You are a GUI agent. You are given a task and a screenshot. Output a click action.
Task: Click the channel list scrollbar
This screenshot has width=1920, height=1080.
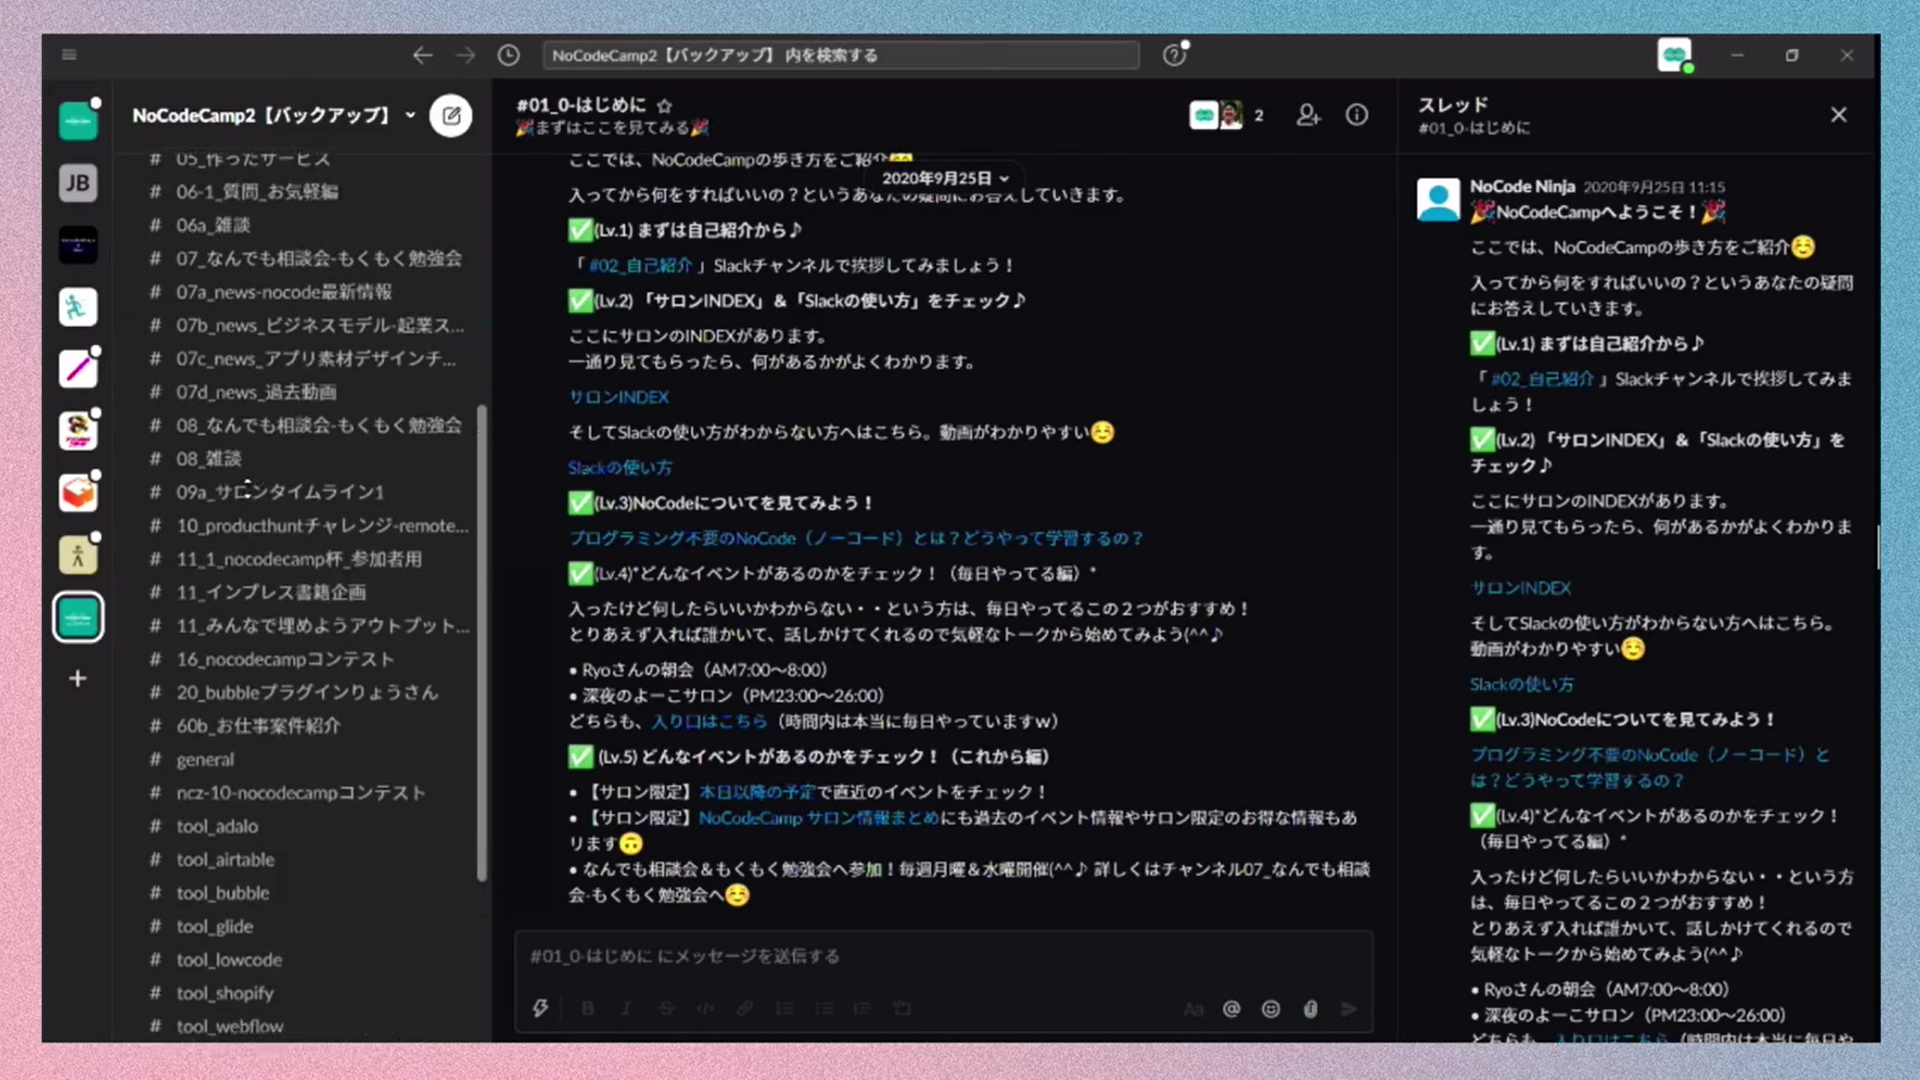coord(482,643)
